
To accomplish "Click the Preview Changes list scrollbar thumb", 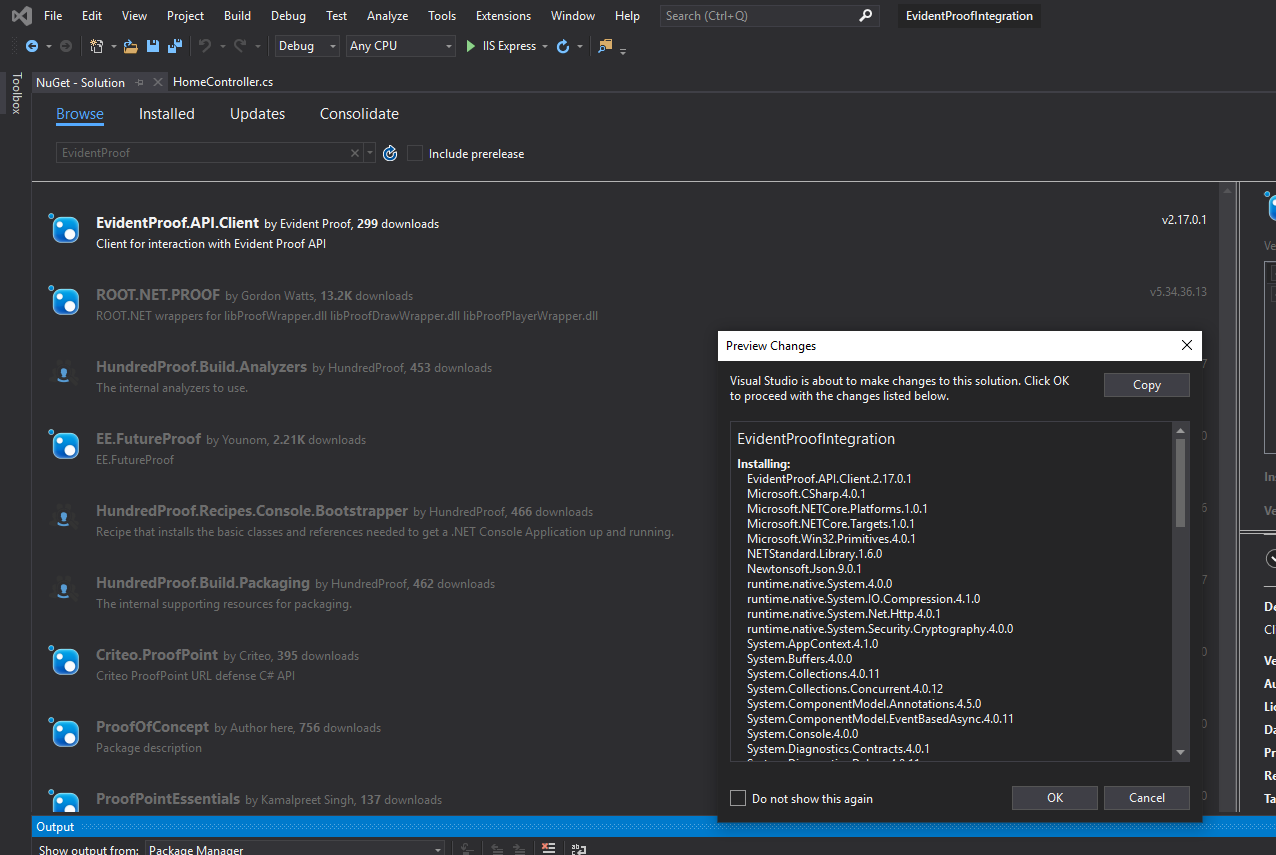I will [x=1180, y=483].
